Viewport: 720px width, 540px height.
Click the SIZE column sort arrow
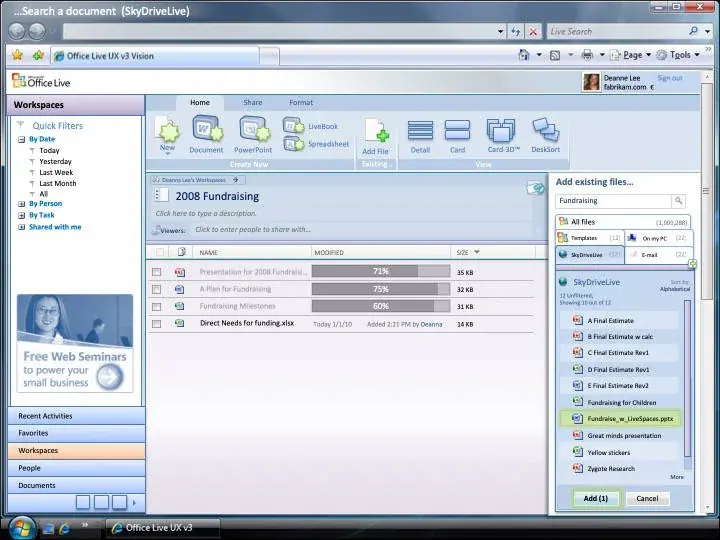[x=477, y=252]
